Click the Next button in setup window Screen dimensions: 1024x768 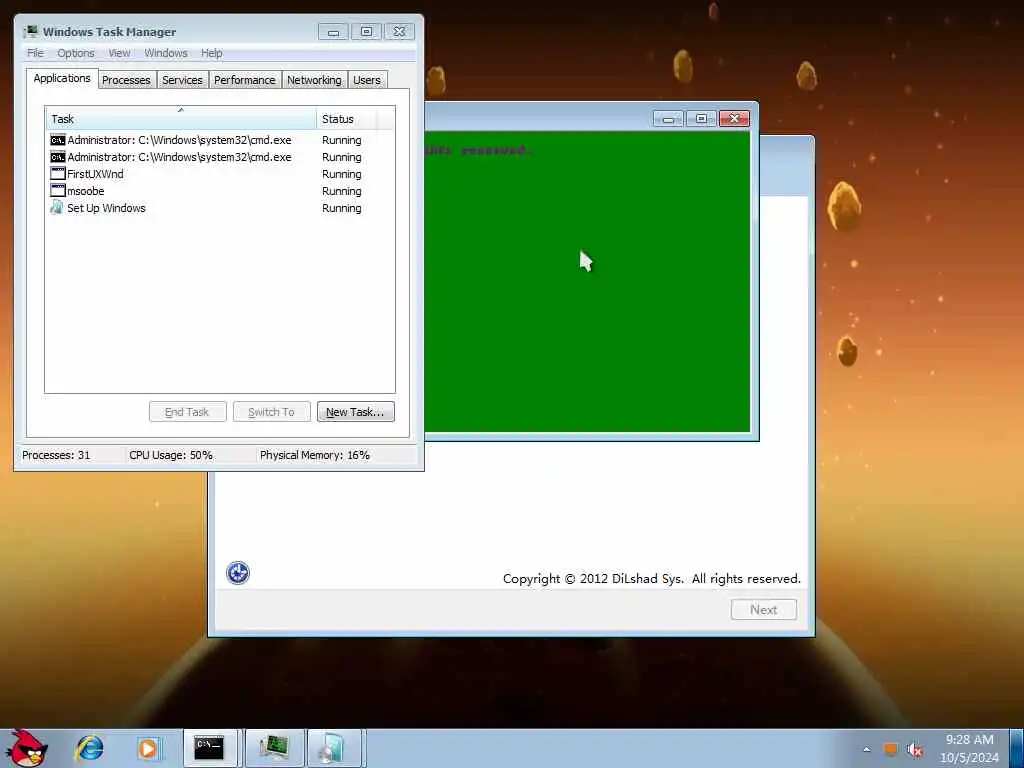click(763, 609)
